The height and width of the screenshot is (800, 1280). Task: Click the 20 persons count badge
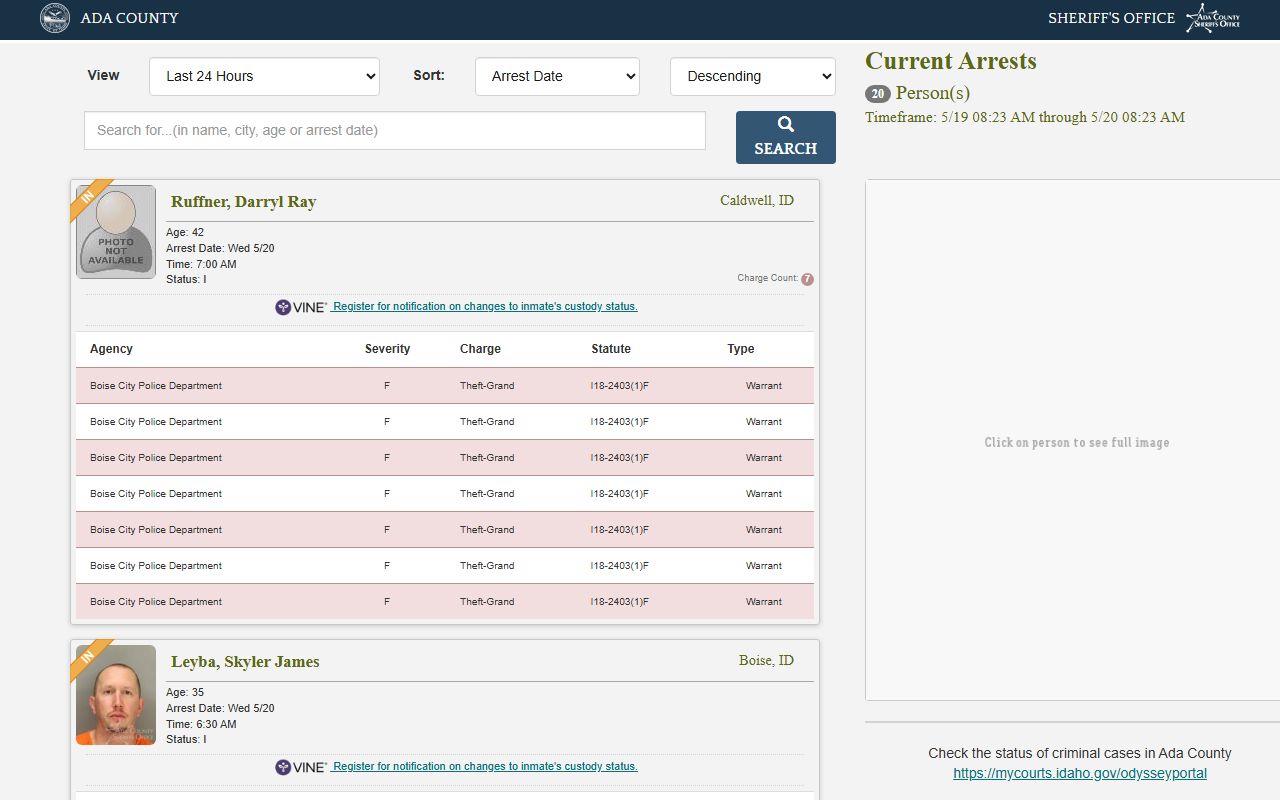point(878,94)
